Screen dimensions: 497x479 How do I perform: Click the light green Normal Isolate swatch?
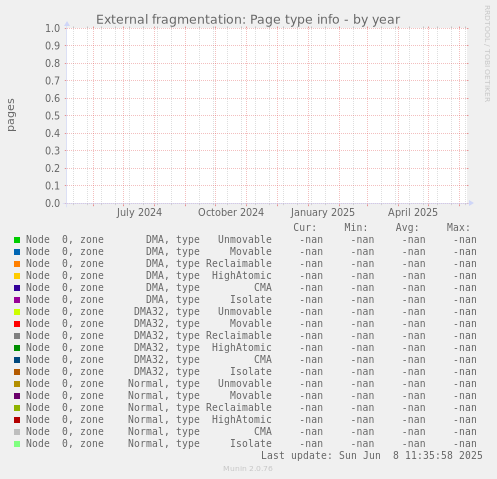tap(17, 444)
